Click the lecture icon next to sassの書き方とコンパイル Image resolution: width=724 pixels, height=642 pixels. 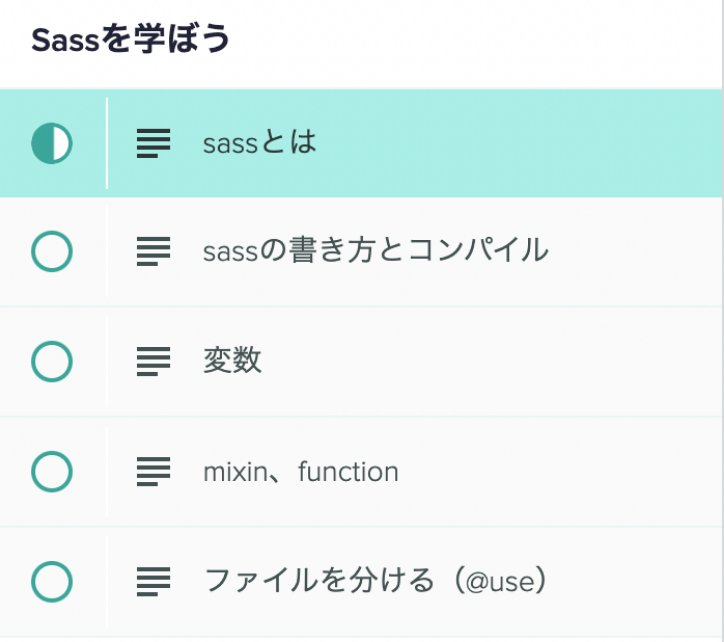click(x=153, y=251)
